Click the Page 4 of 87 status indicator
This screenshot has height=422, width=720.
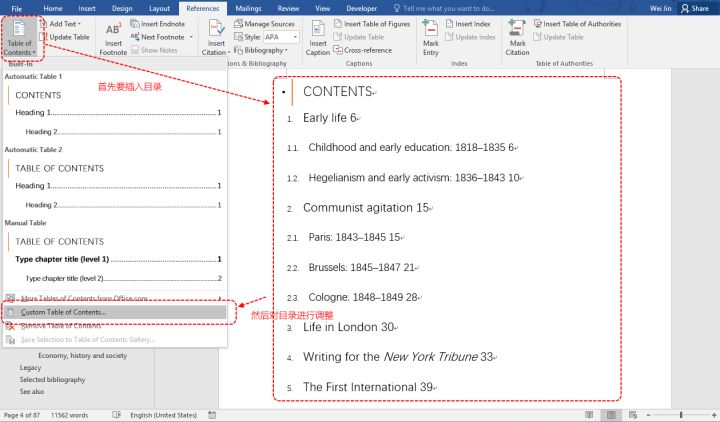22,415
